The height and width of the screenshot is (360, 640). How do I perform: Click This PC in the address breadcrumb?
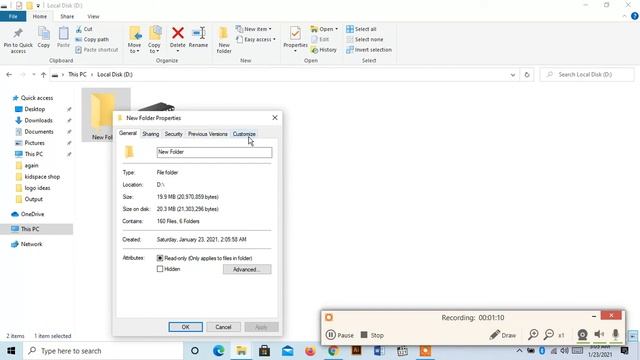(77, 75)
